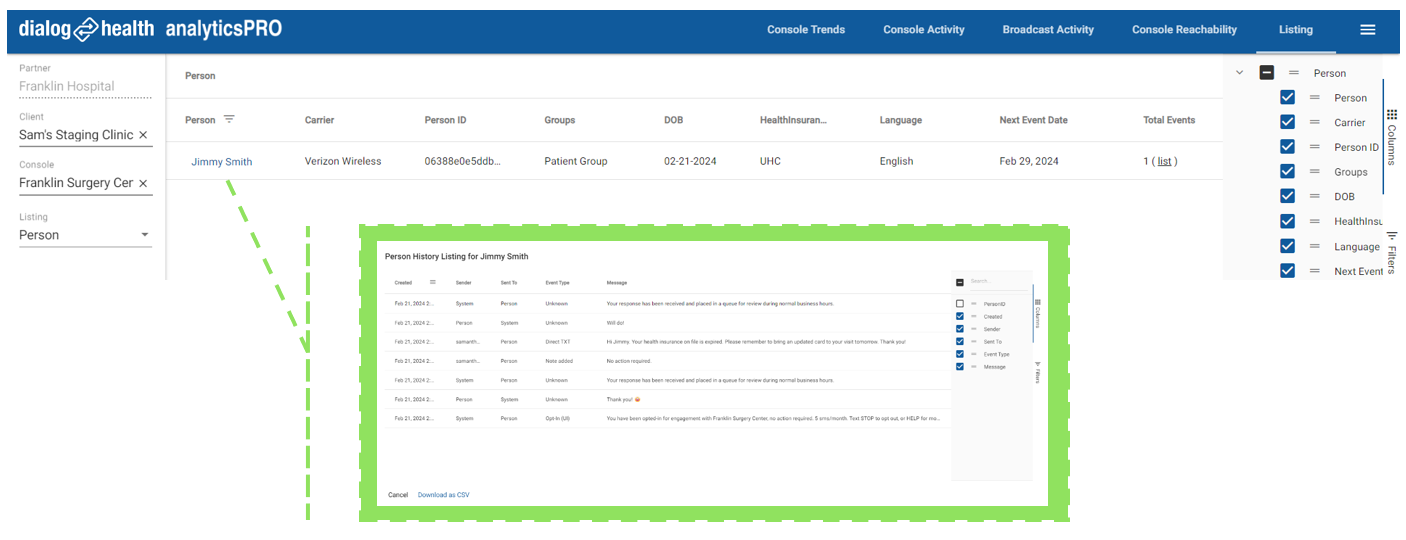The height and width of the screenshot is (540, 1406).
Task: Sort by the Total Events column header
Action: pyautogui.click(x=1169, y=120)
